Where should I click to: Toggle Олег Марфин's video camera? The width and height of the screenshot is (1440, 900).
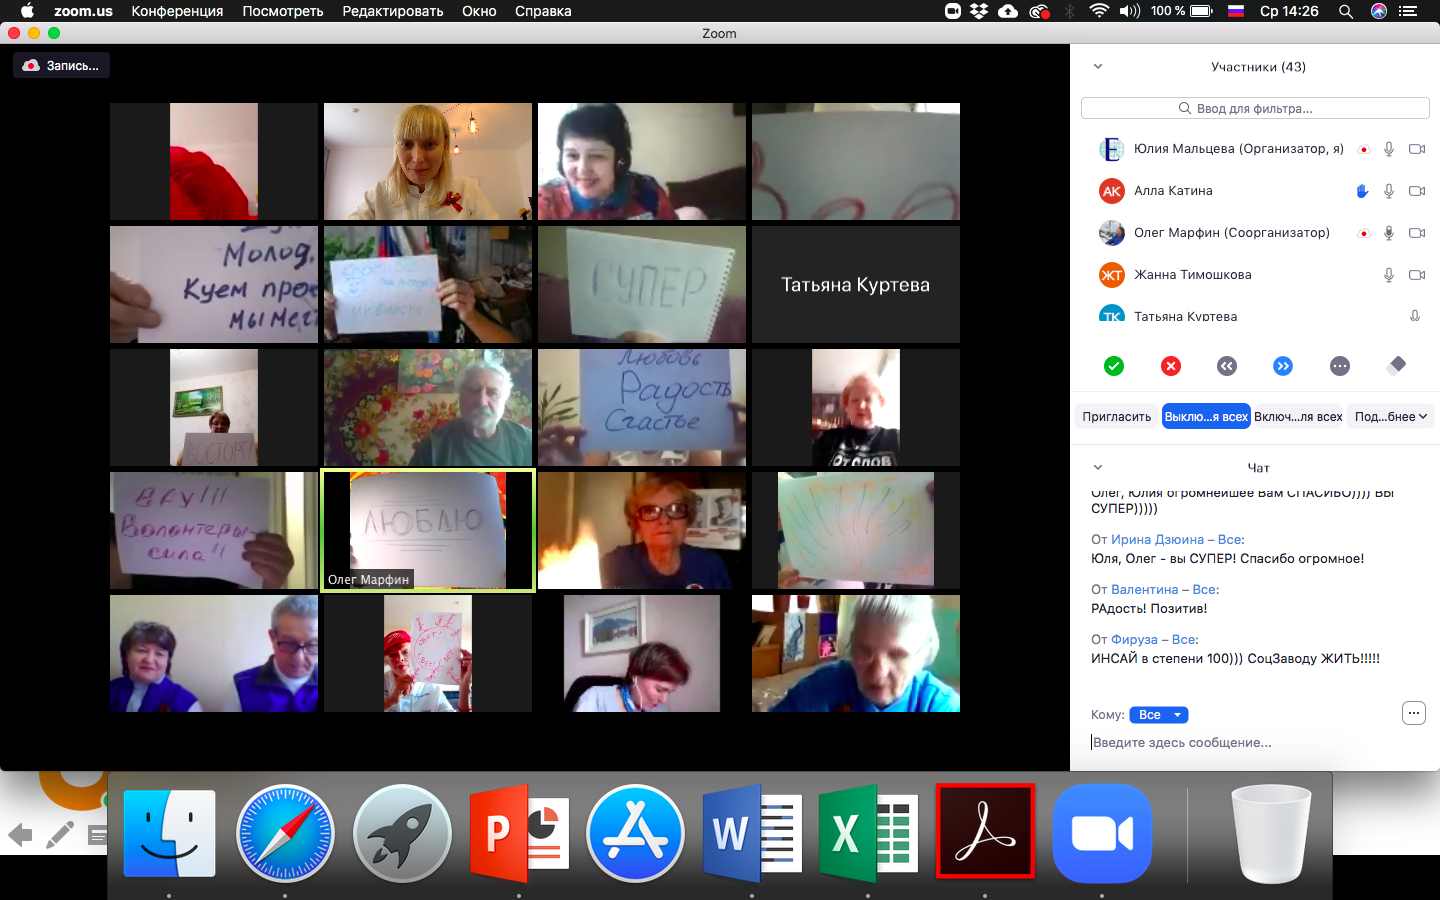(1417, 233)
